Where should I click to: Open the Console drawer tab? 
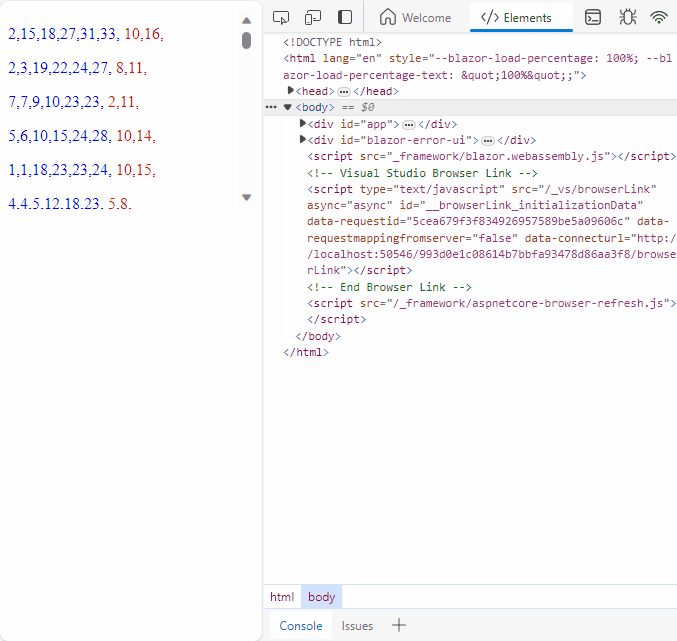301,626
